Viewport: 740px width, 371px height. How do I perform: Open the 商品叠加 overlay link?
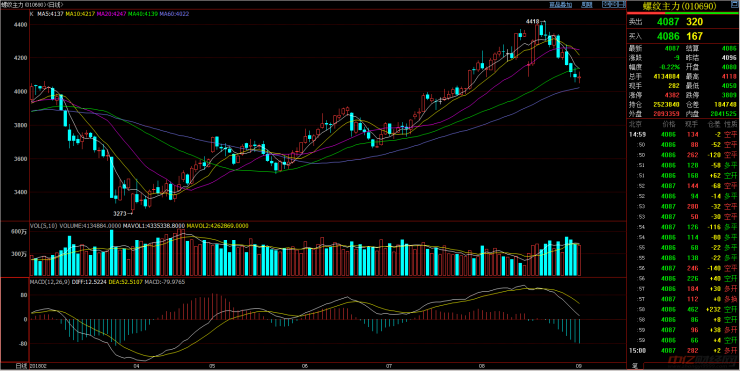click(x=561, y=5)
